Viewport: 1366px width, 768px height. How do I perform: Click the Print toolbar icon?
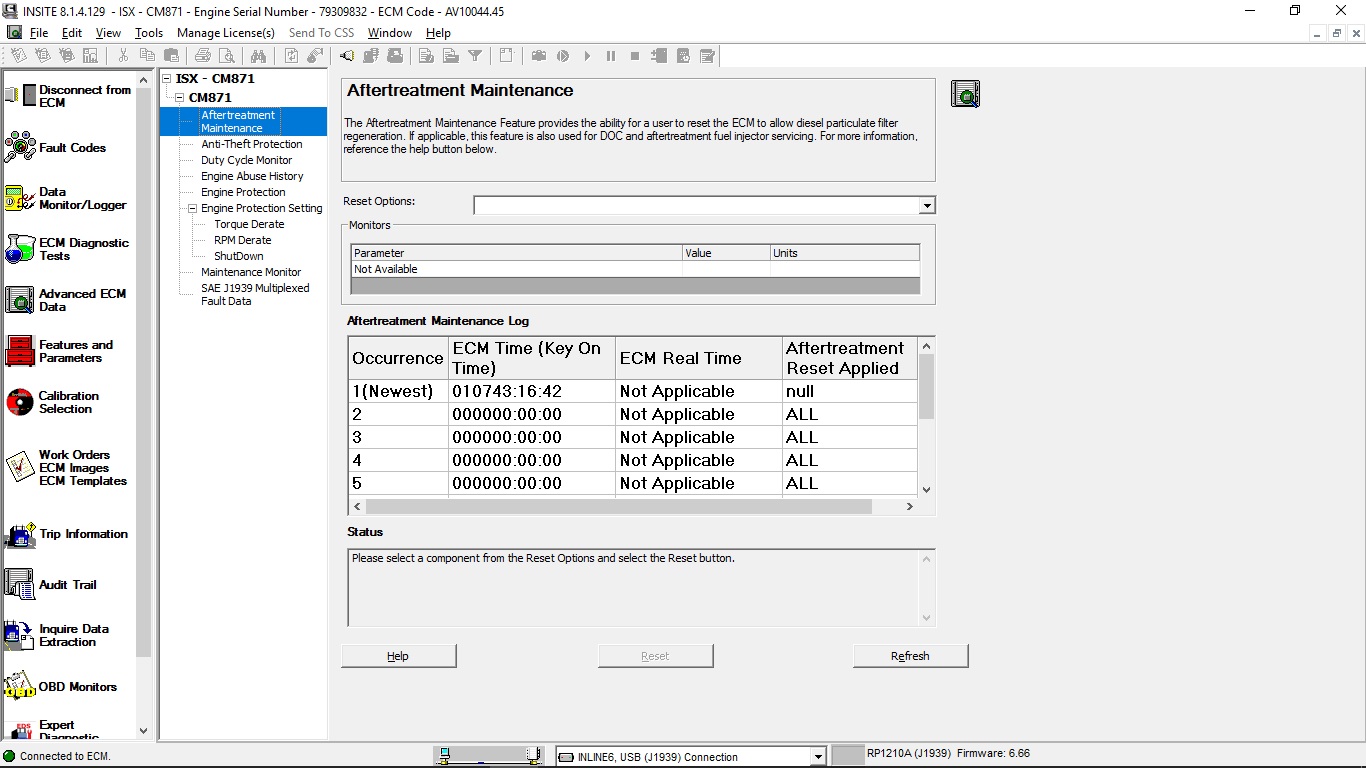coord(202,56)
